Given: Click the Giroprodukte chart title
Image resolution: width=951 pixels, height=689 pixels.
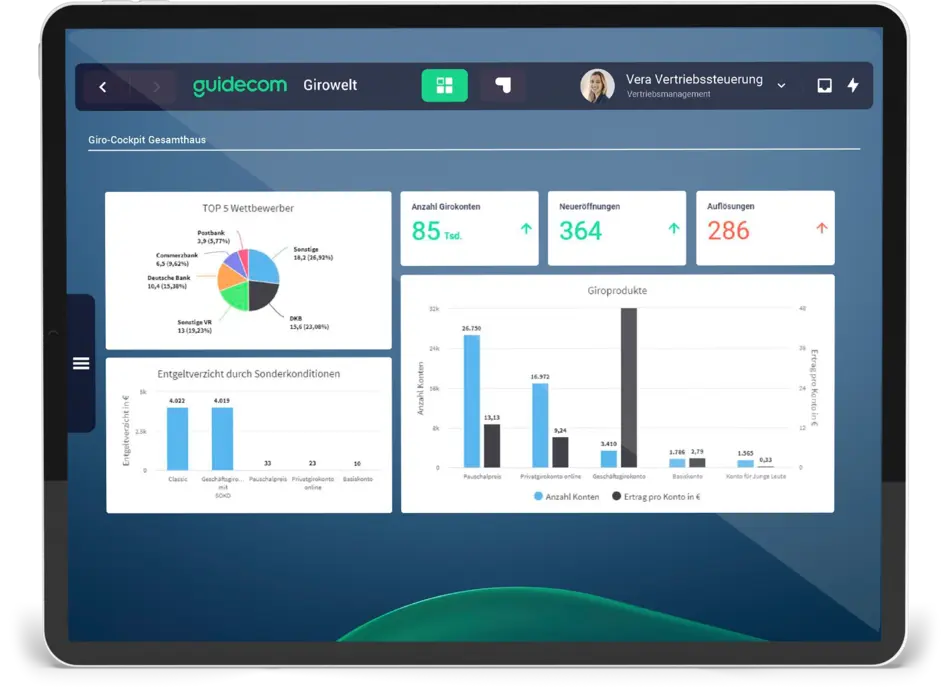Looking at the screenshot, I should 617,291.
